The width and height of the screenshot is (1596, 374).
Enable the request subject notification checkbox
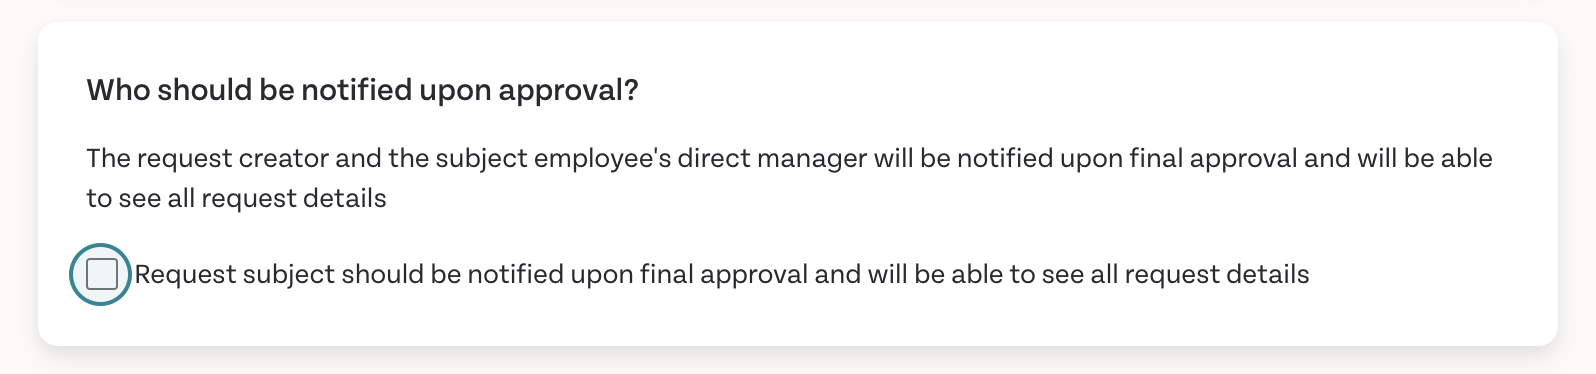(102, 274)
